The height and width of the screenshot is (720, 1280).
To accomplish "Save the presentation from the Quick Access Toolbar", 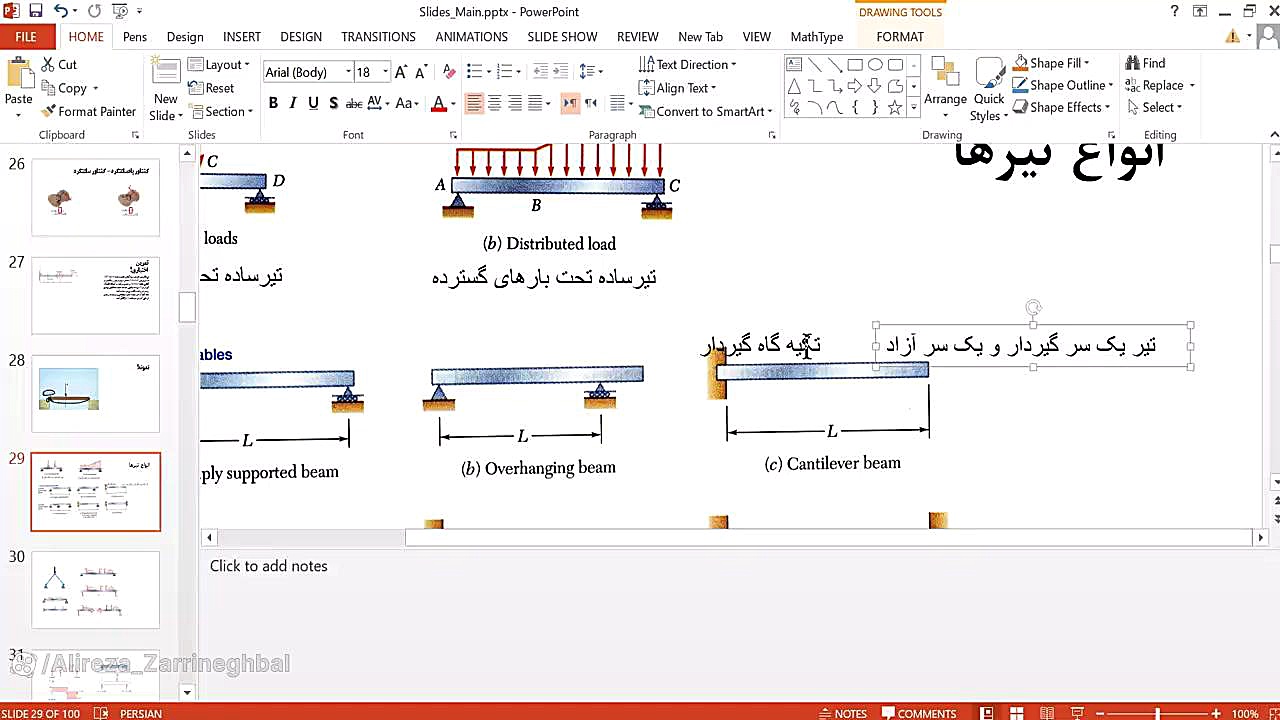I will coord(36,11).
